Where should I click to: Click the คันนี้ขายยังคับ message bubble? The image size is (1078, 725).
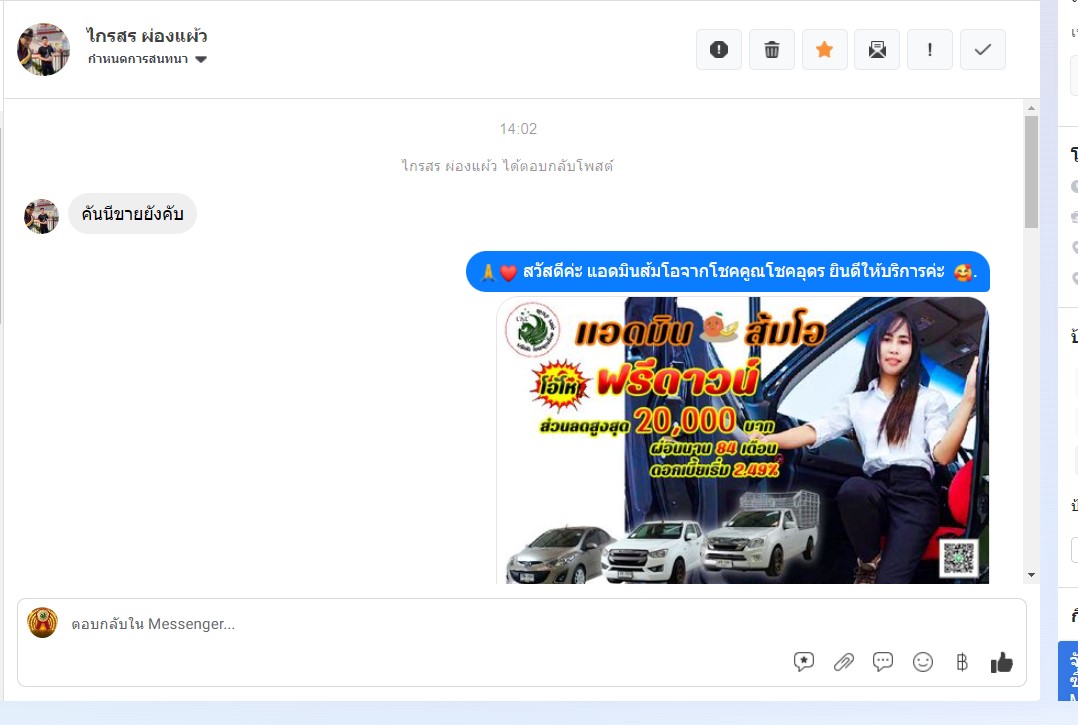[132, 214]
